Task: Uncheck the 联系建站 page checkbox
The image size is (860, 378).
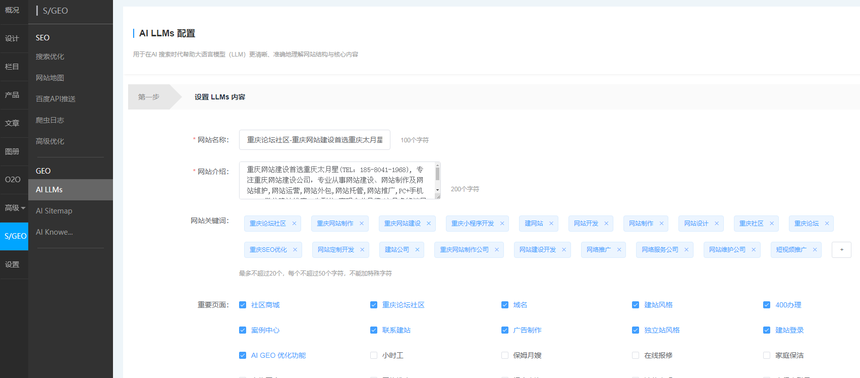Action: 374,330
